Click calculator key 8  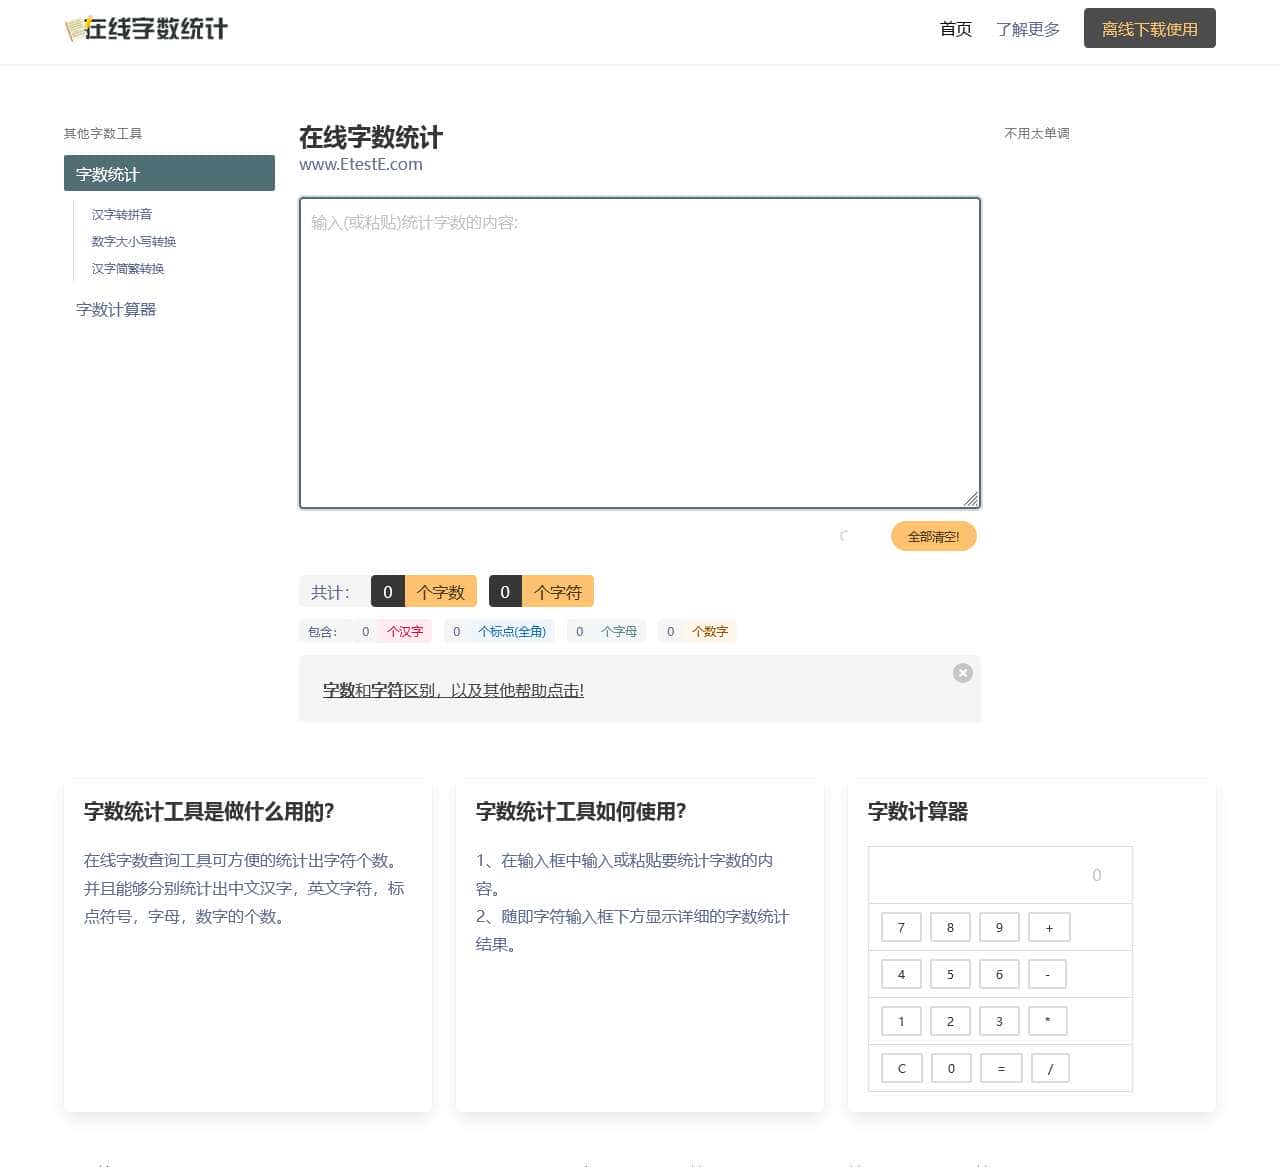[x=950, y=927]
